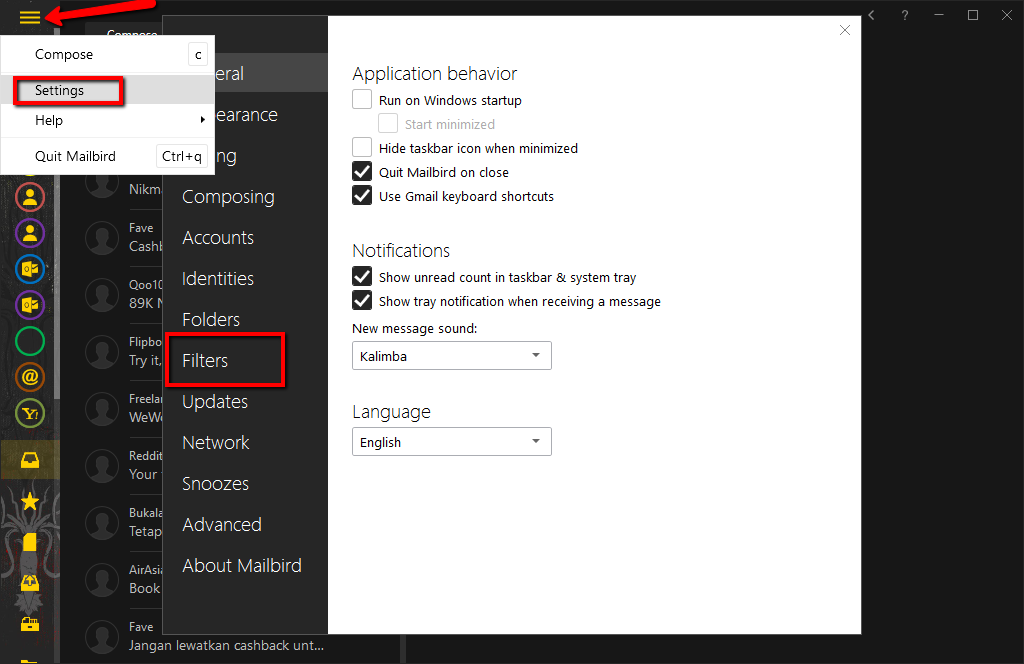Image resolution: width=1024 pixels, height=664 pixels.
Task: Click the Reddit sender avatar
Action: coord(102,465)
